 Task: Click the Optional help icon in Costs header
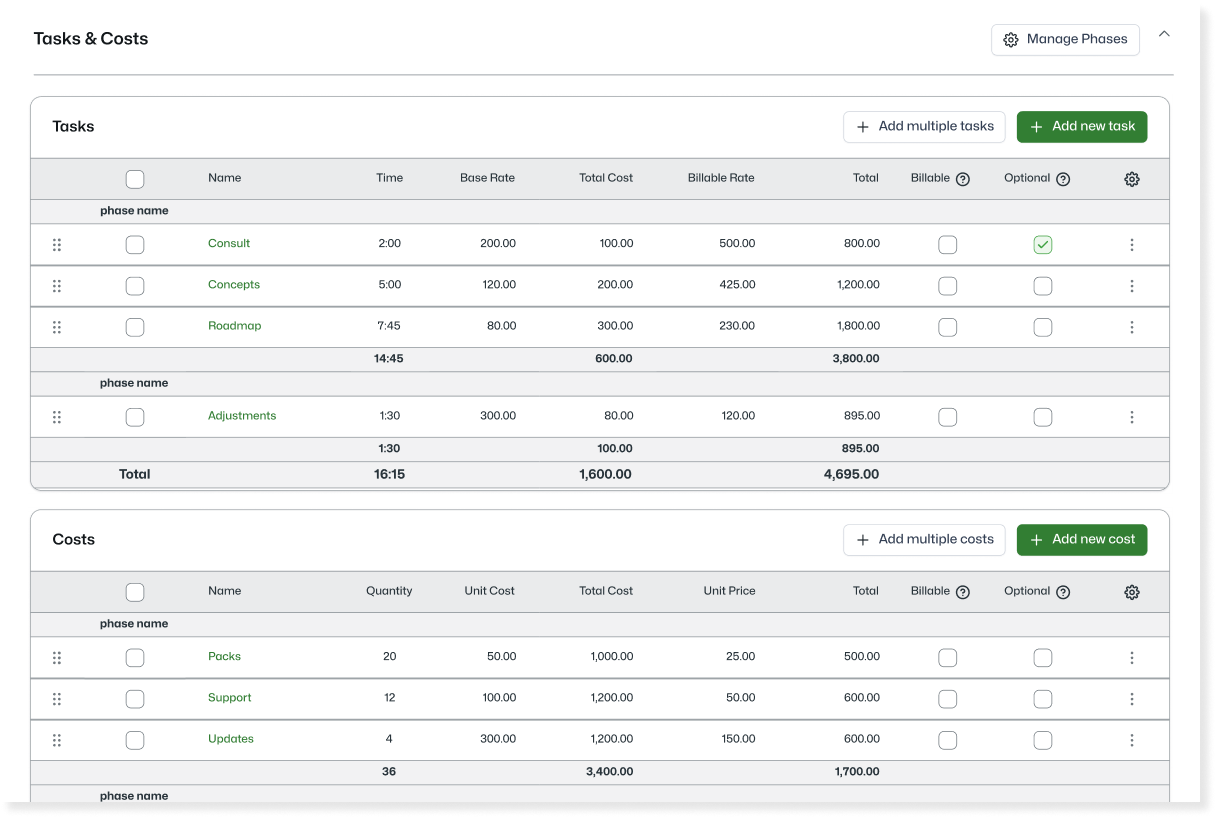click(x=1063, y=592)
